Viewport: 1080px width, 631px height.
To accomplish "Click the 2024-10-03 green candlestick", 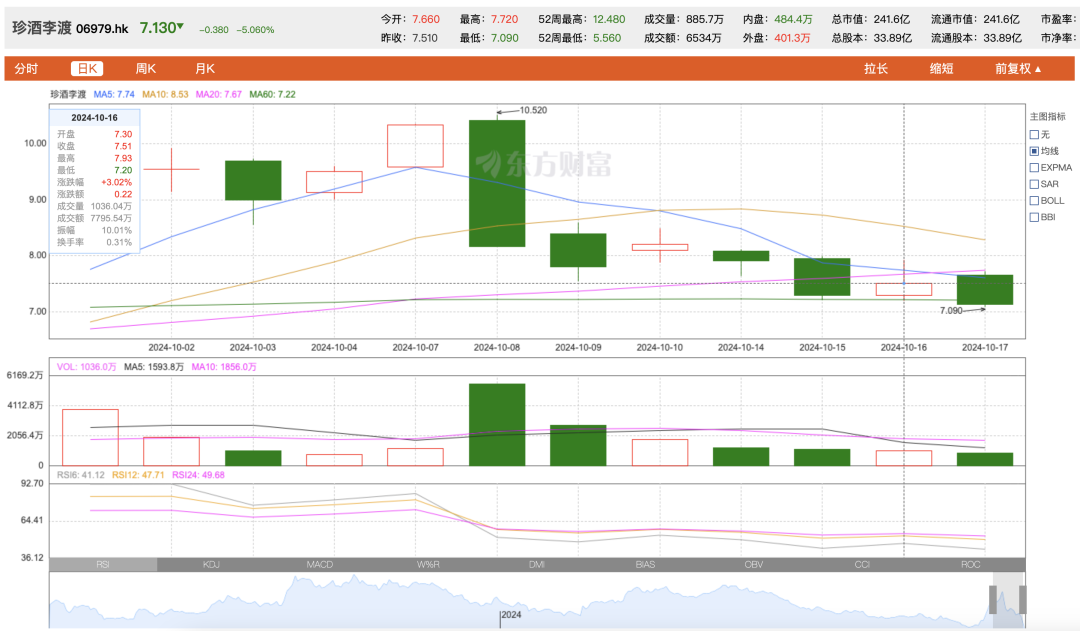I will click(x=253, y=180).
